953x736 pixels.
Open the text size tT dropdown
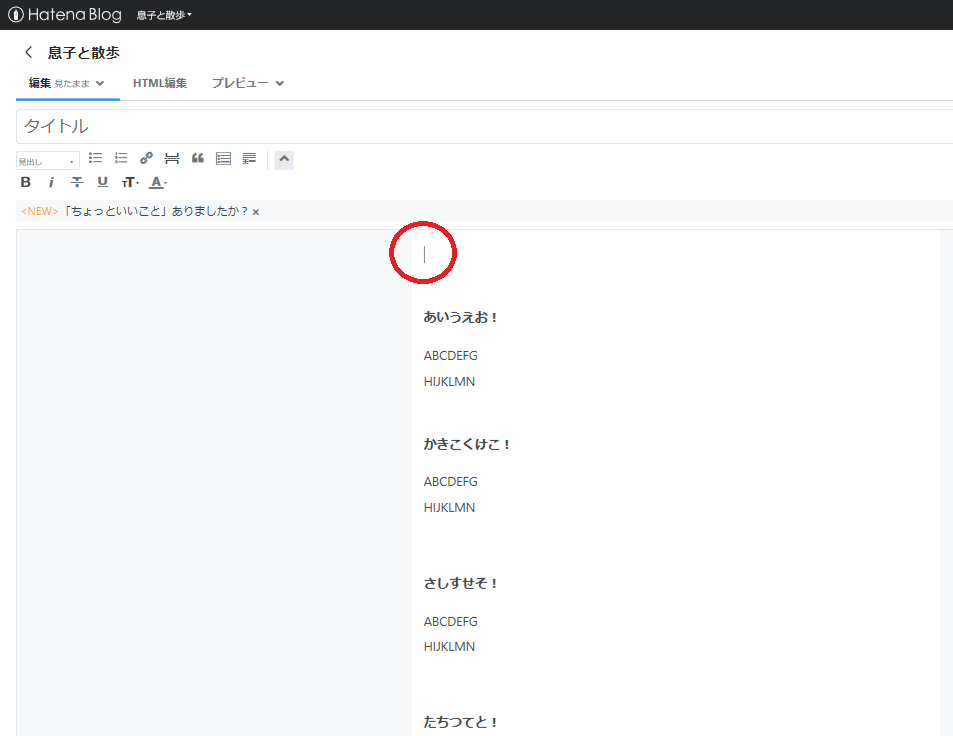click(x=128, y=181)
